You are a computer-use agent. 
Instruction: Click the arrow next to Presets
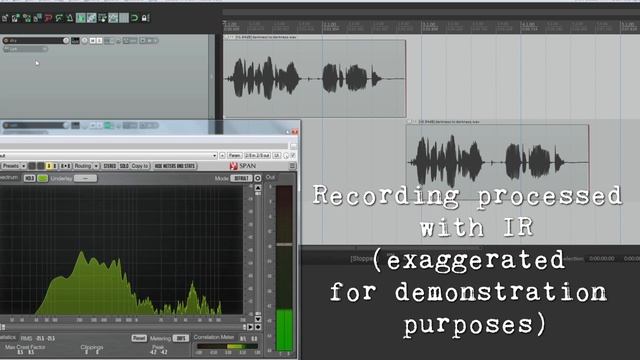[24, 166]
